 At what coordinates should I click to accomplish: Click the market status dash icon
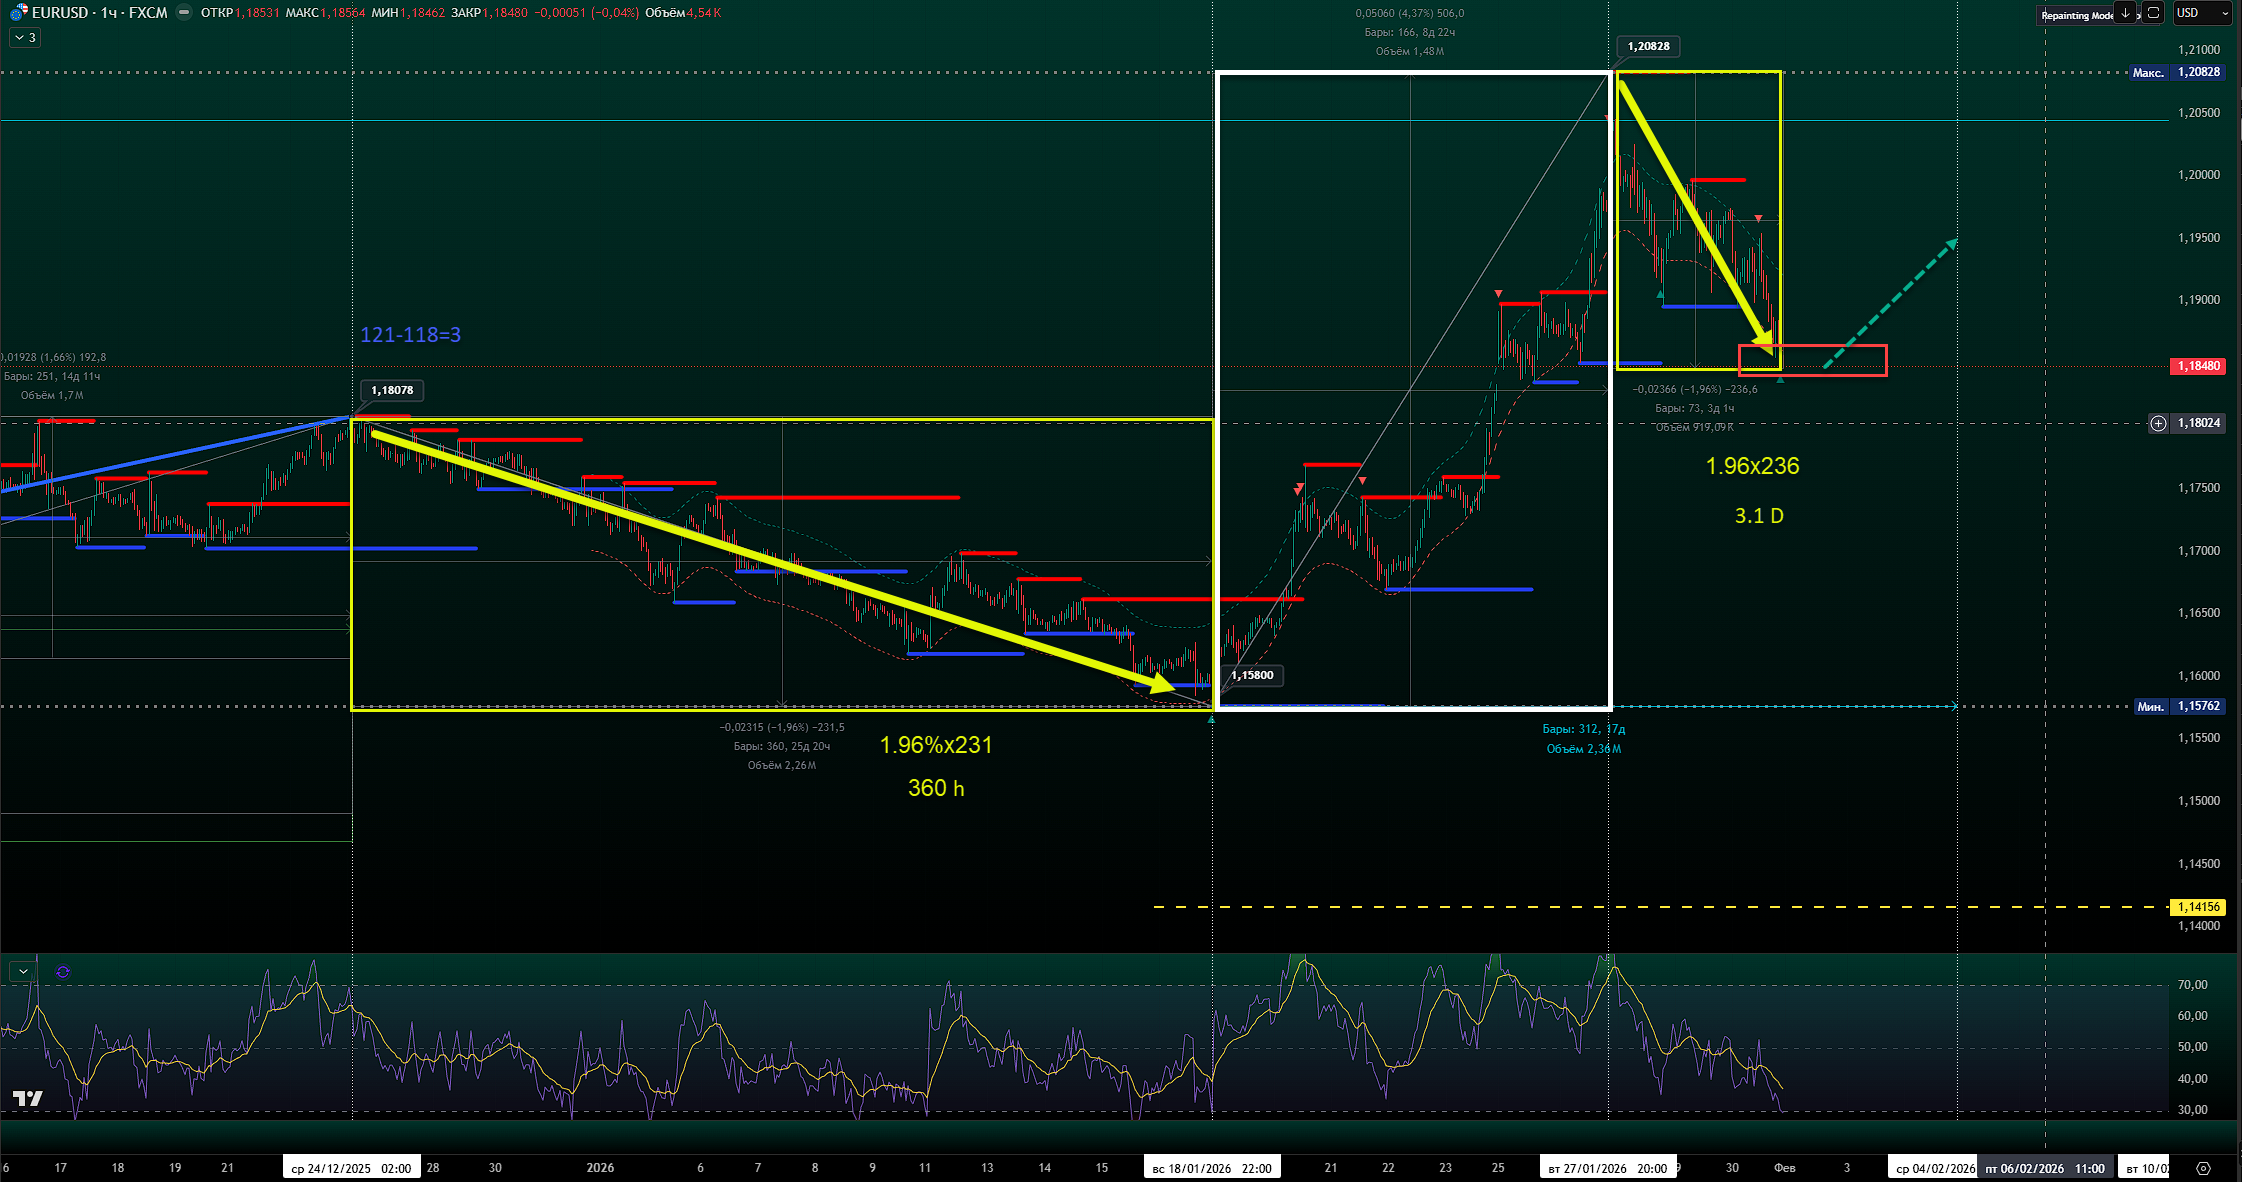pyautogui.click(x=183, y=13)
